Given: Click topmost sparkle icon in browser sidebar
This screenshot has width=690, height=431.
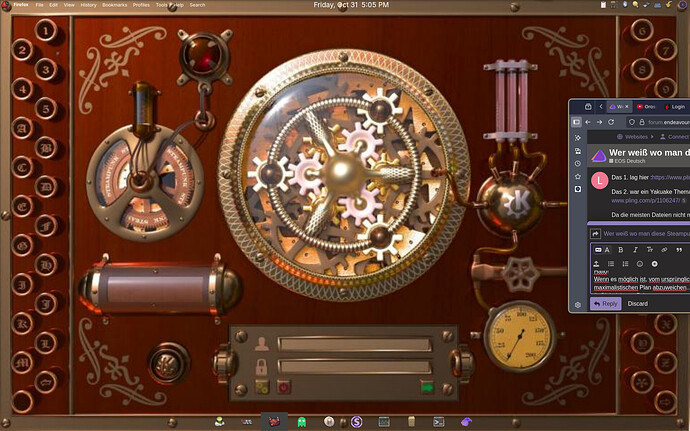Looking at the screenshot, I should coord(578,138).
